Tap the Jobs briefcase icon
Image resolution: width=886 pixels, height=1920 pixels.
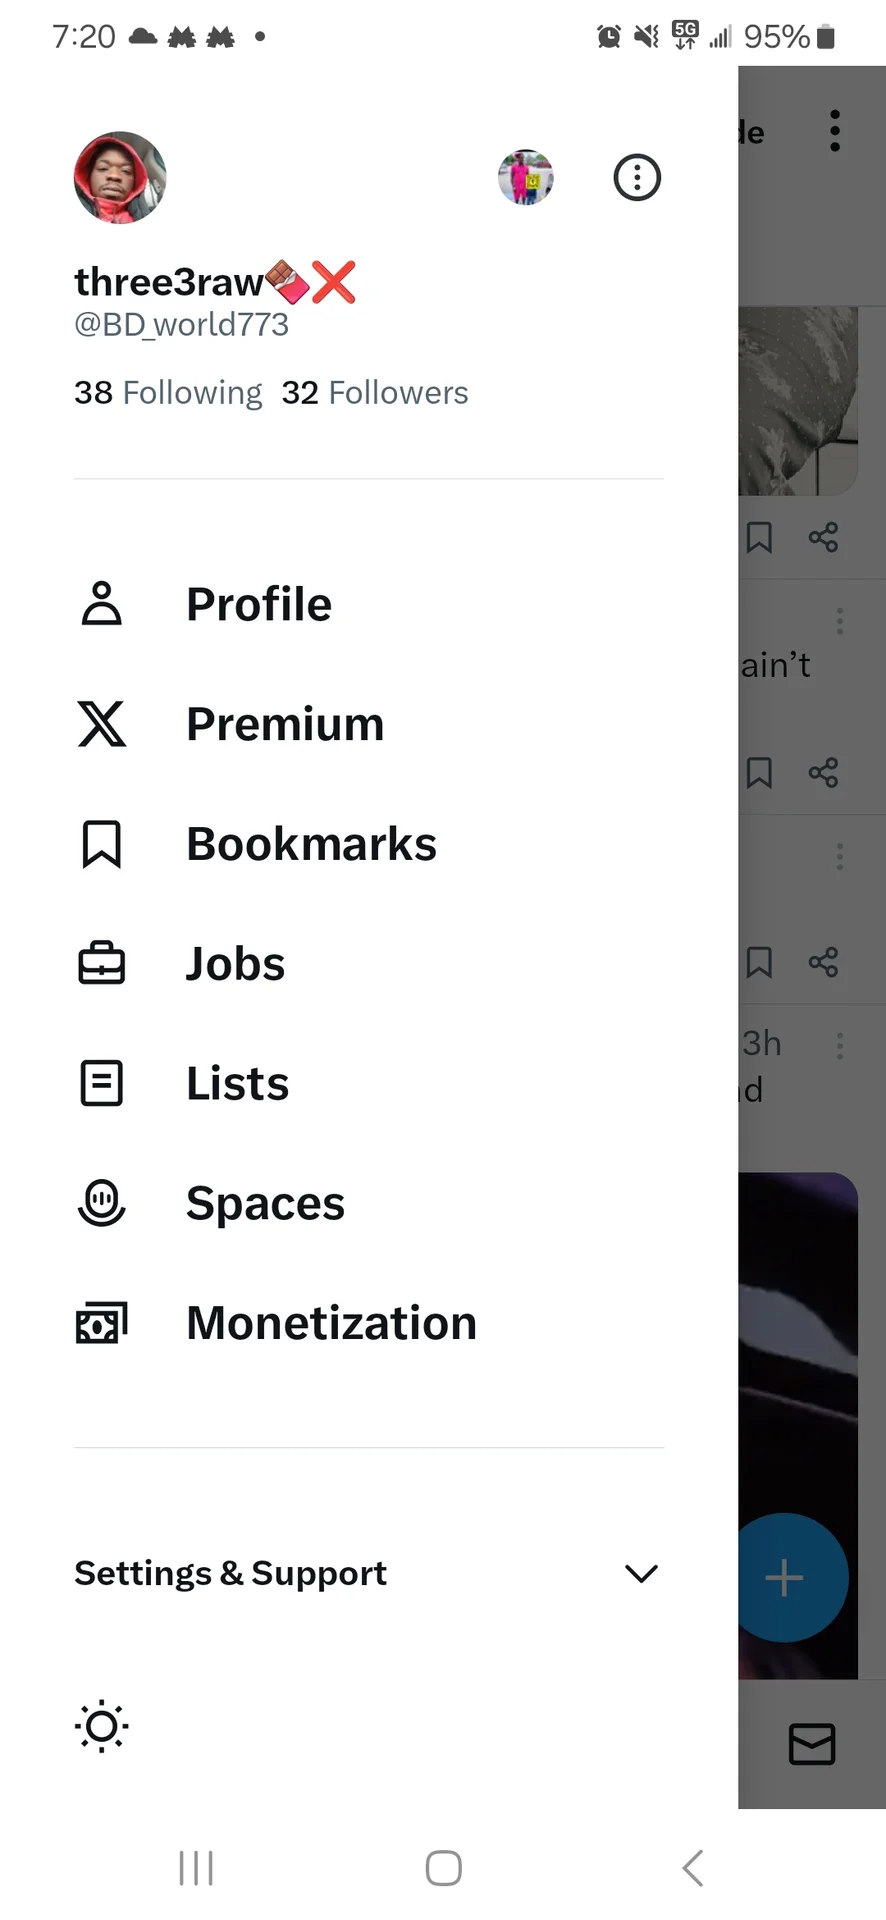(101, 964)
